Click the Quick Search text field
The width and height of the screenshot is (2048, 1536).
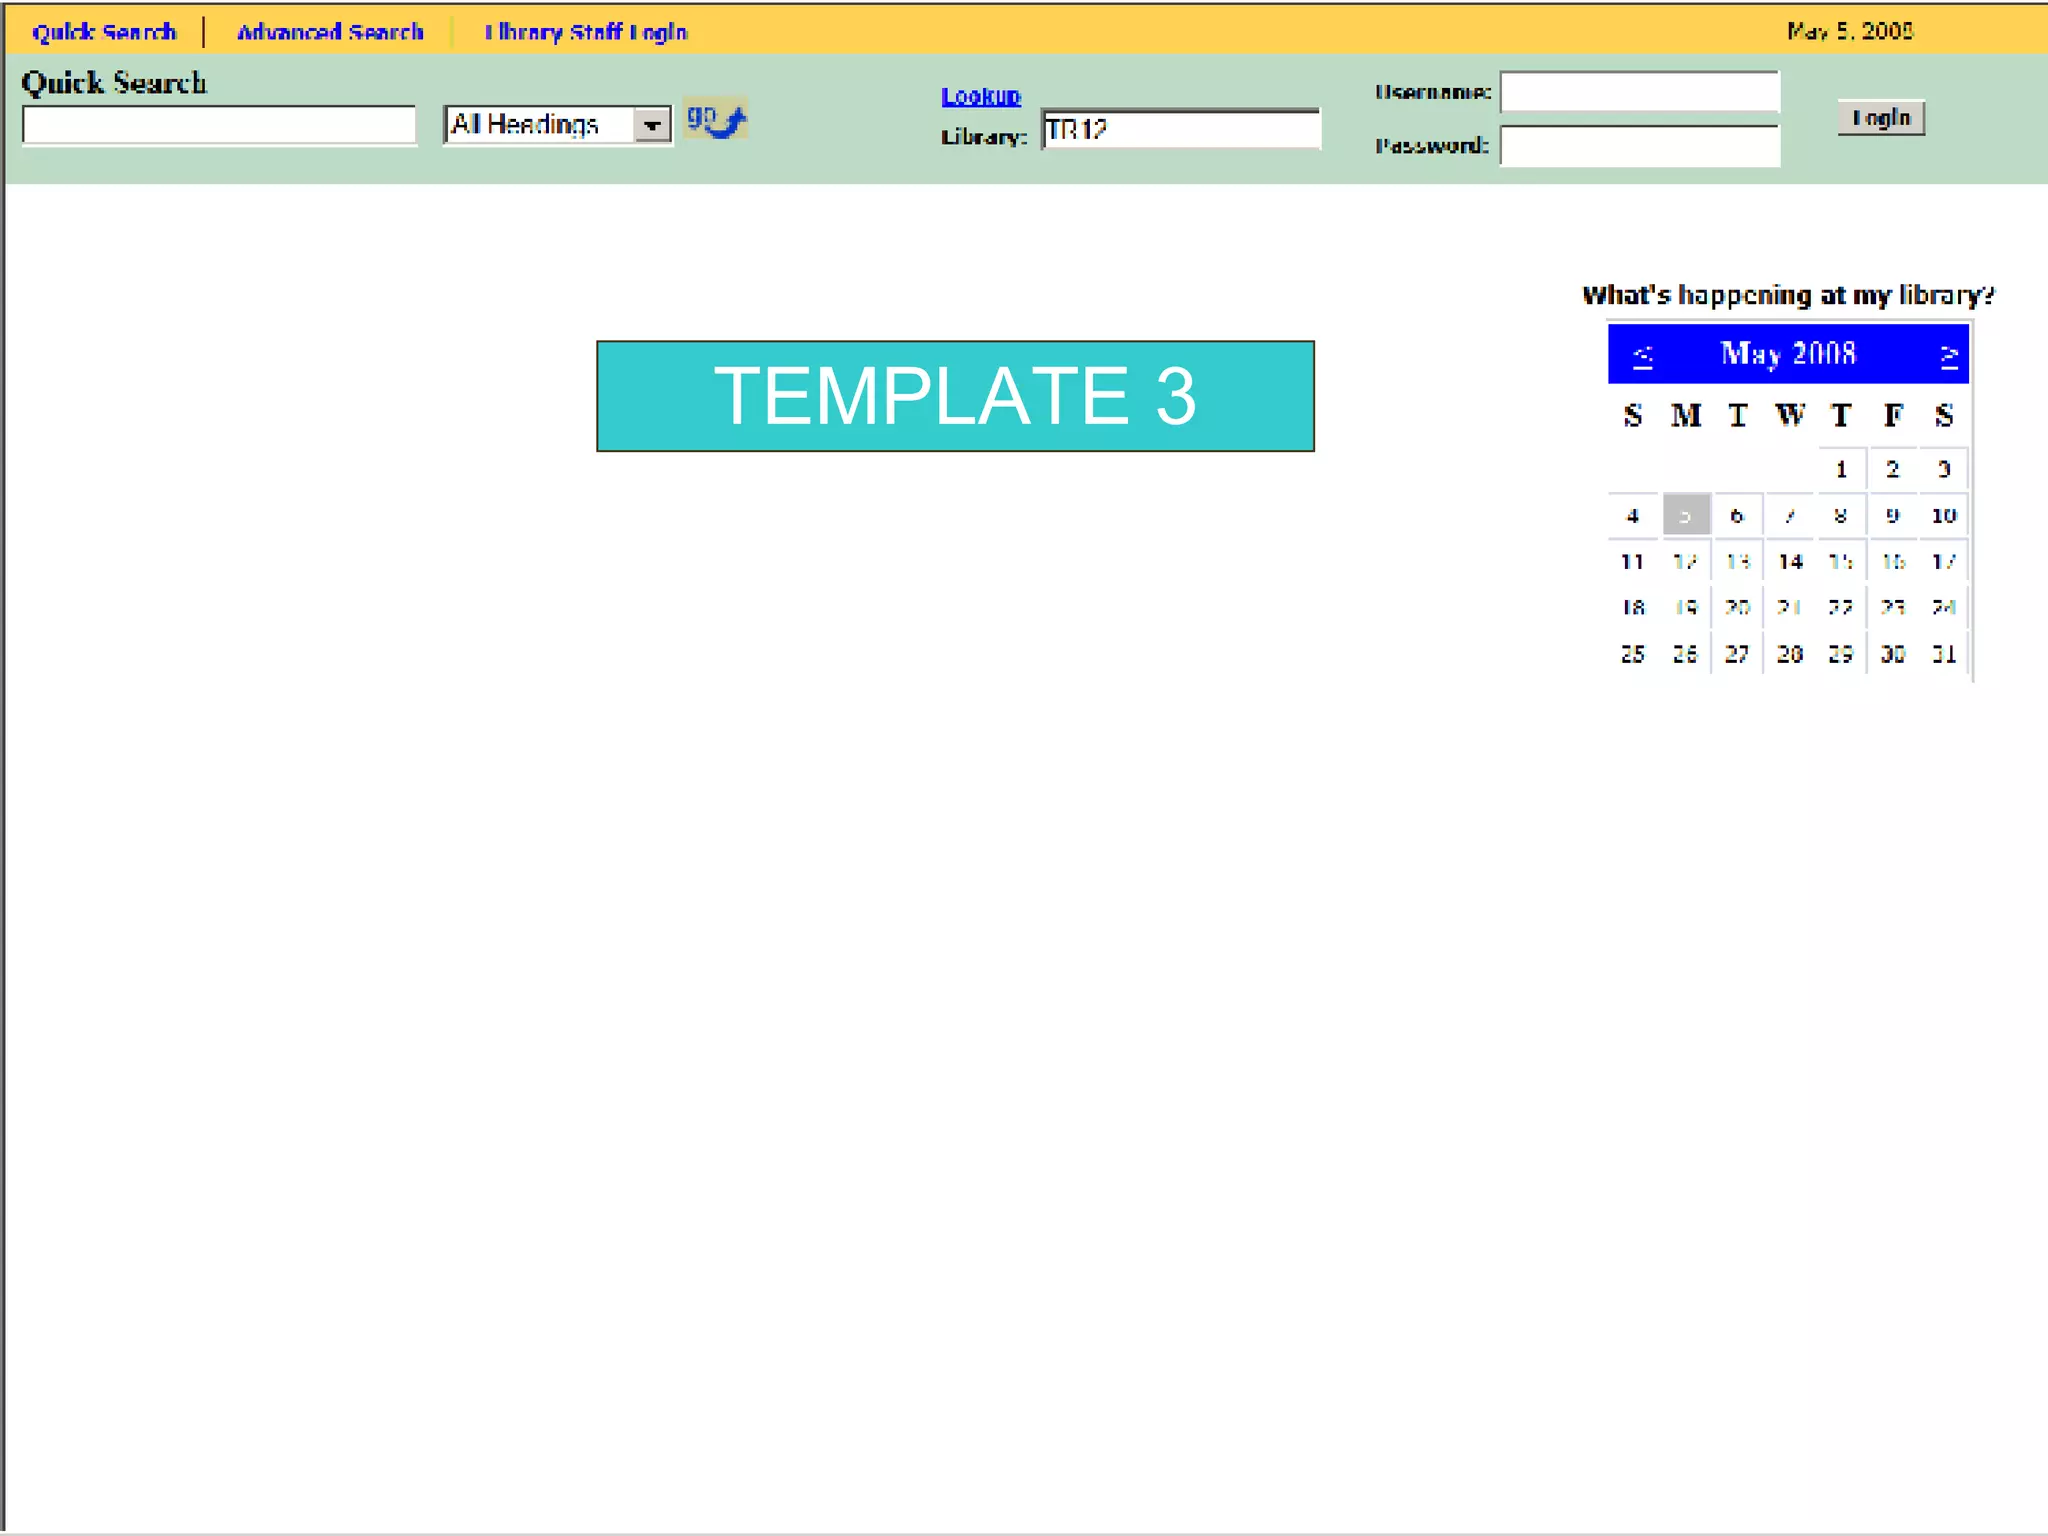[219, 126]
